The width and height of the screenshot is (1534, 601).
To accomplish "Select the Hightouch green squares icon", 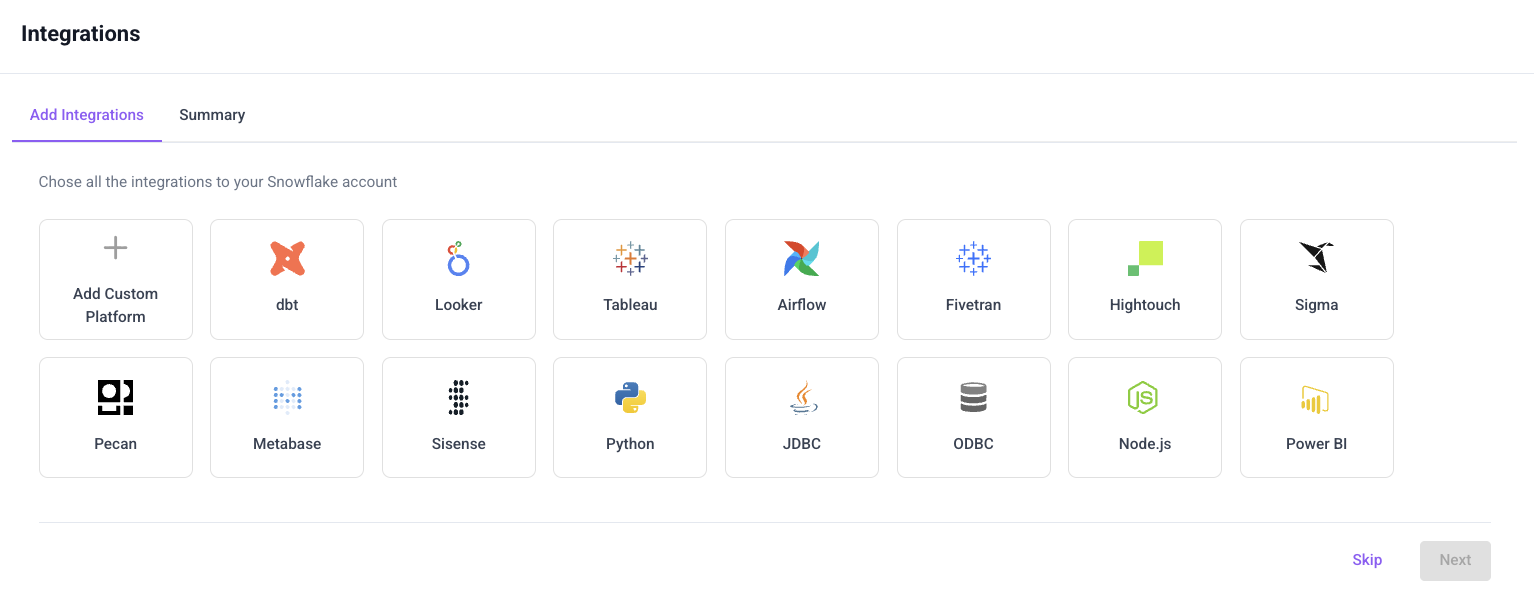I will pos(1145,259).
